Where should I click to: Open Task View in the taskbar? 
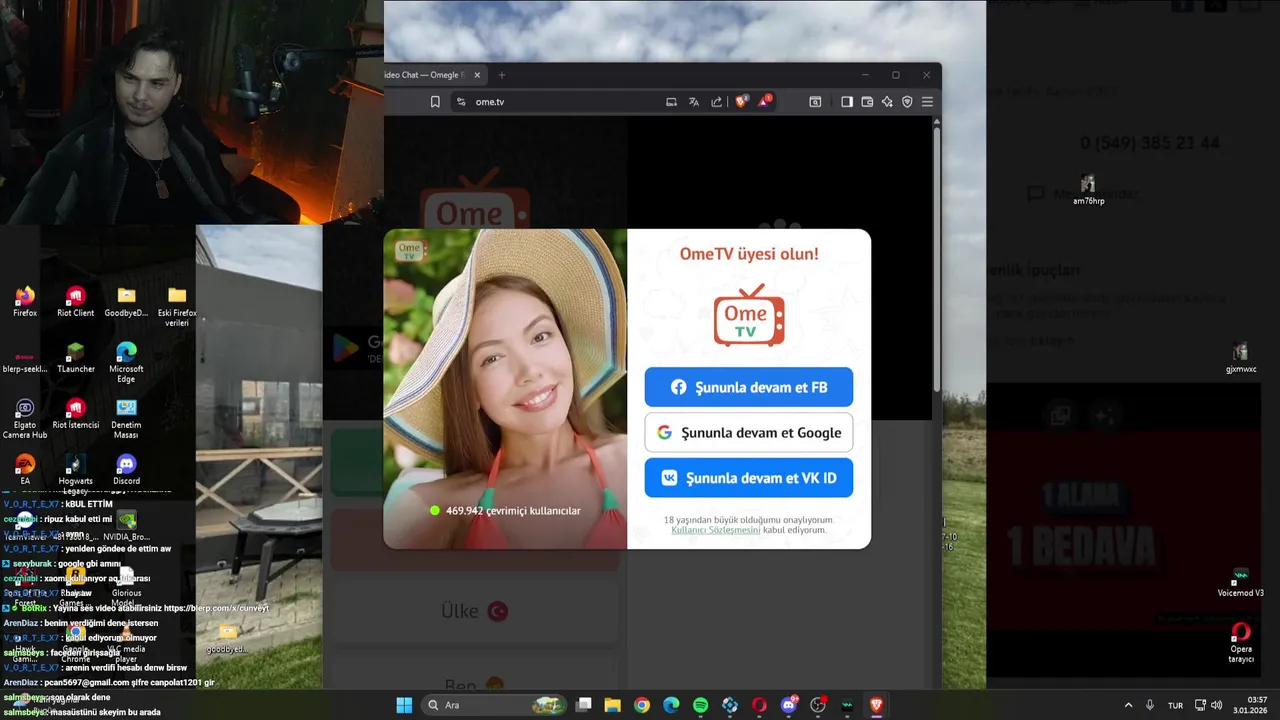pos(584,705)
